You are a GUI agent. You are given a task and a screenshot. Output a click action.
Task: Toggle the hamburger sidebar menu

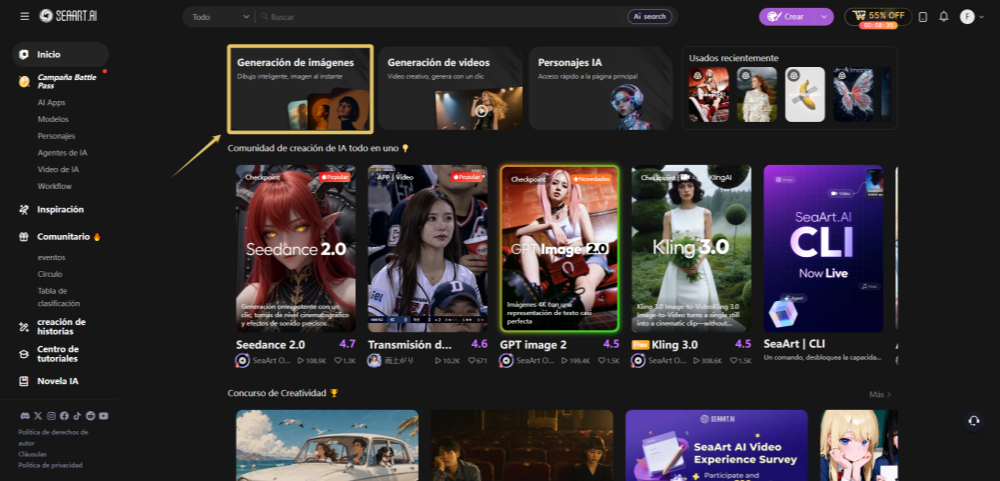(24, 16)
